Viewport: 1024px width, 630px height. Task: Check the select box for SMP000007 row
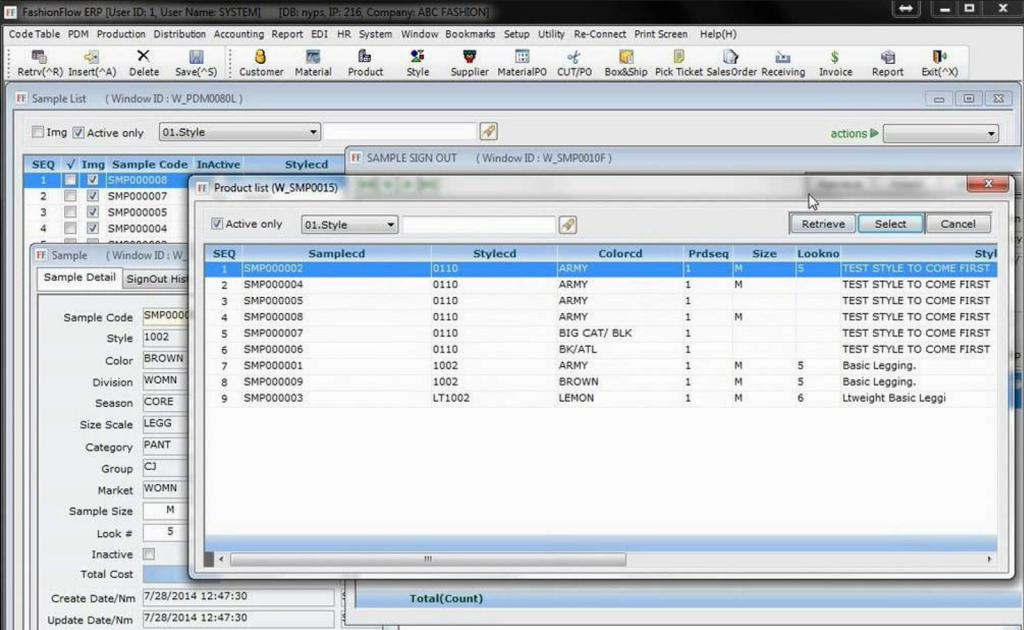[70, 196]
